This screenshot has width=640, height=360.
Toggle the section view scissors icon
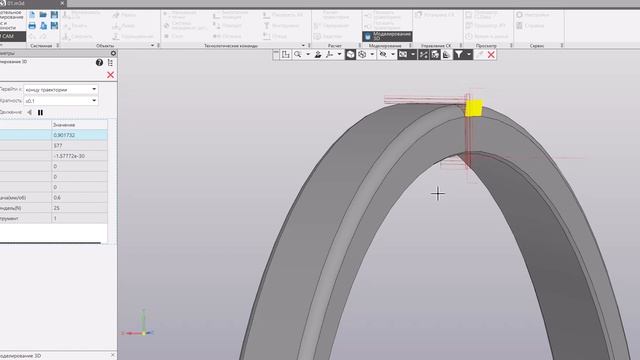423,54
